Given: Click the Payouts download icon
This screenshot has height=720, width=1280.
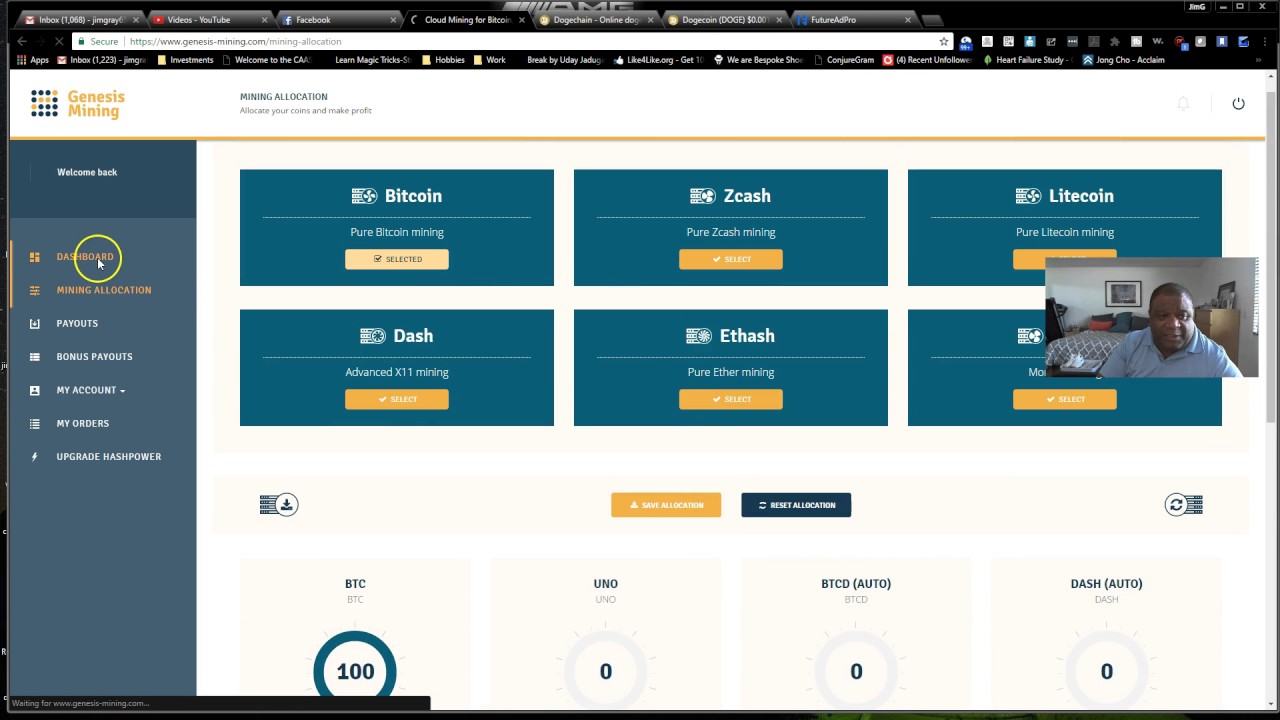Looking at the screenshot, I should point(34,323).
